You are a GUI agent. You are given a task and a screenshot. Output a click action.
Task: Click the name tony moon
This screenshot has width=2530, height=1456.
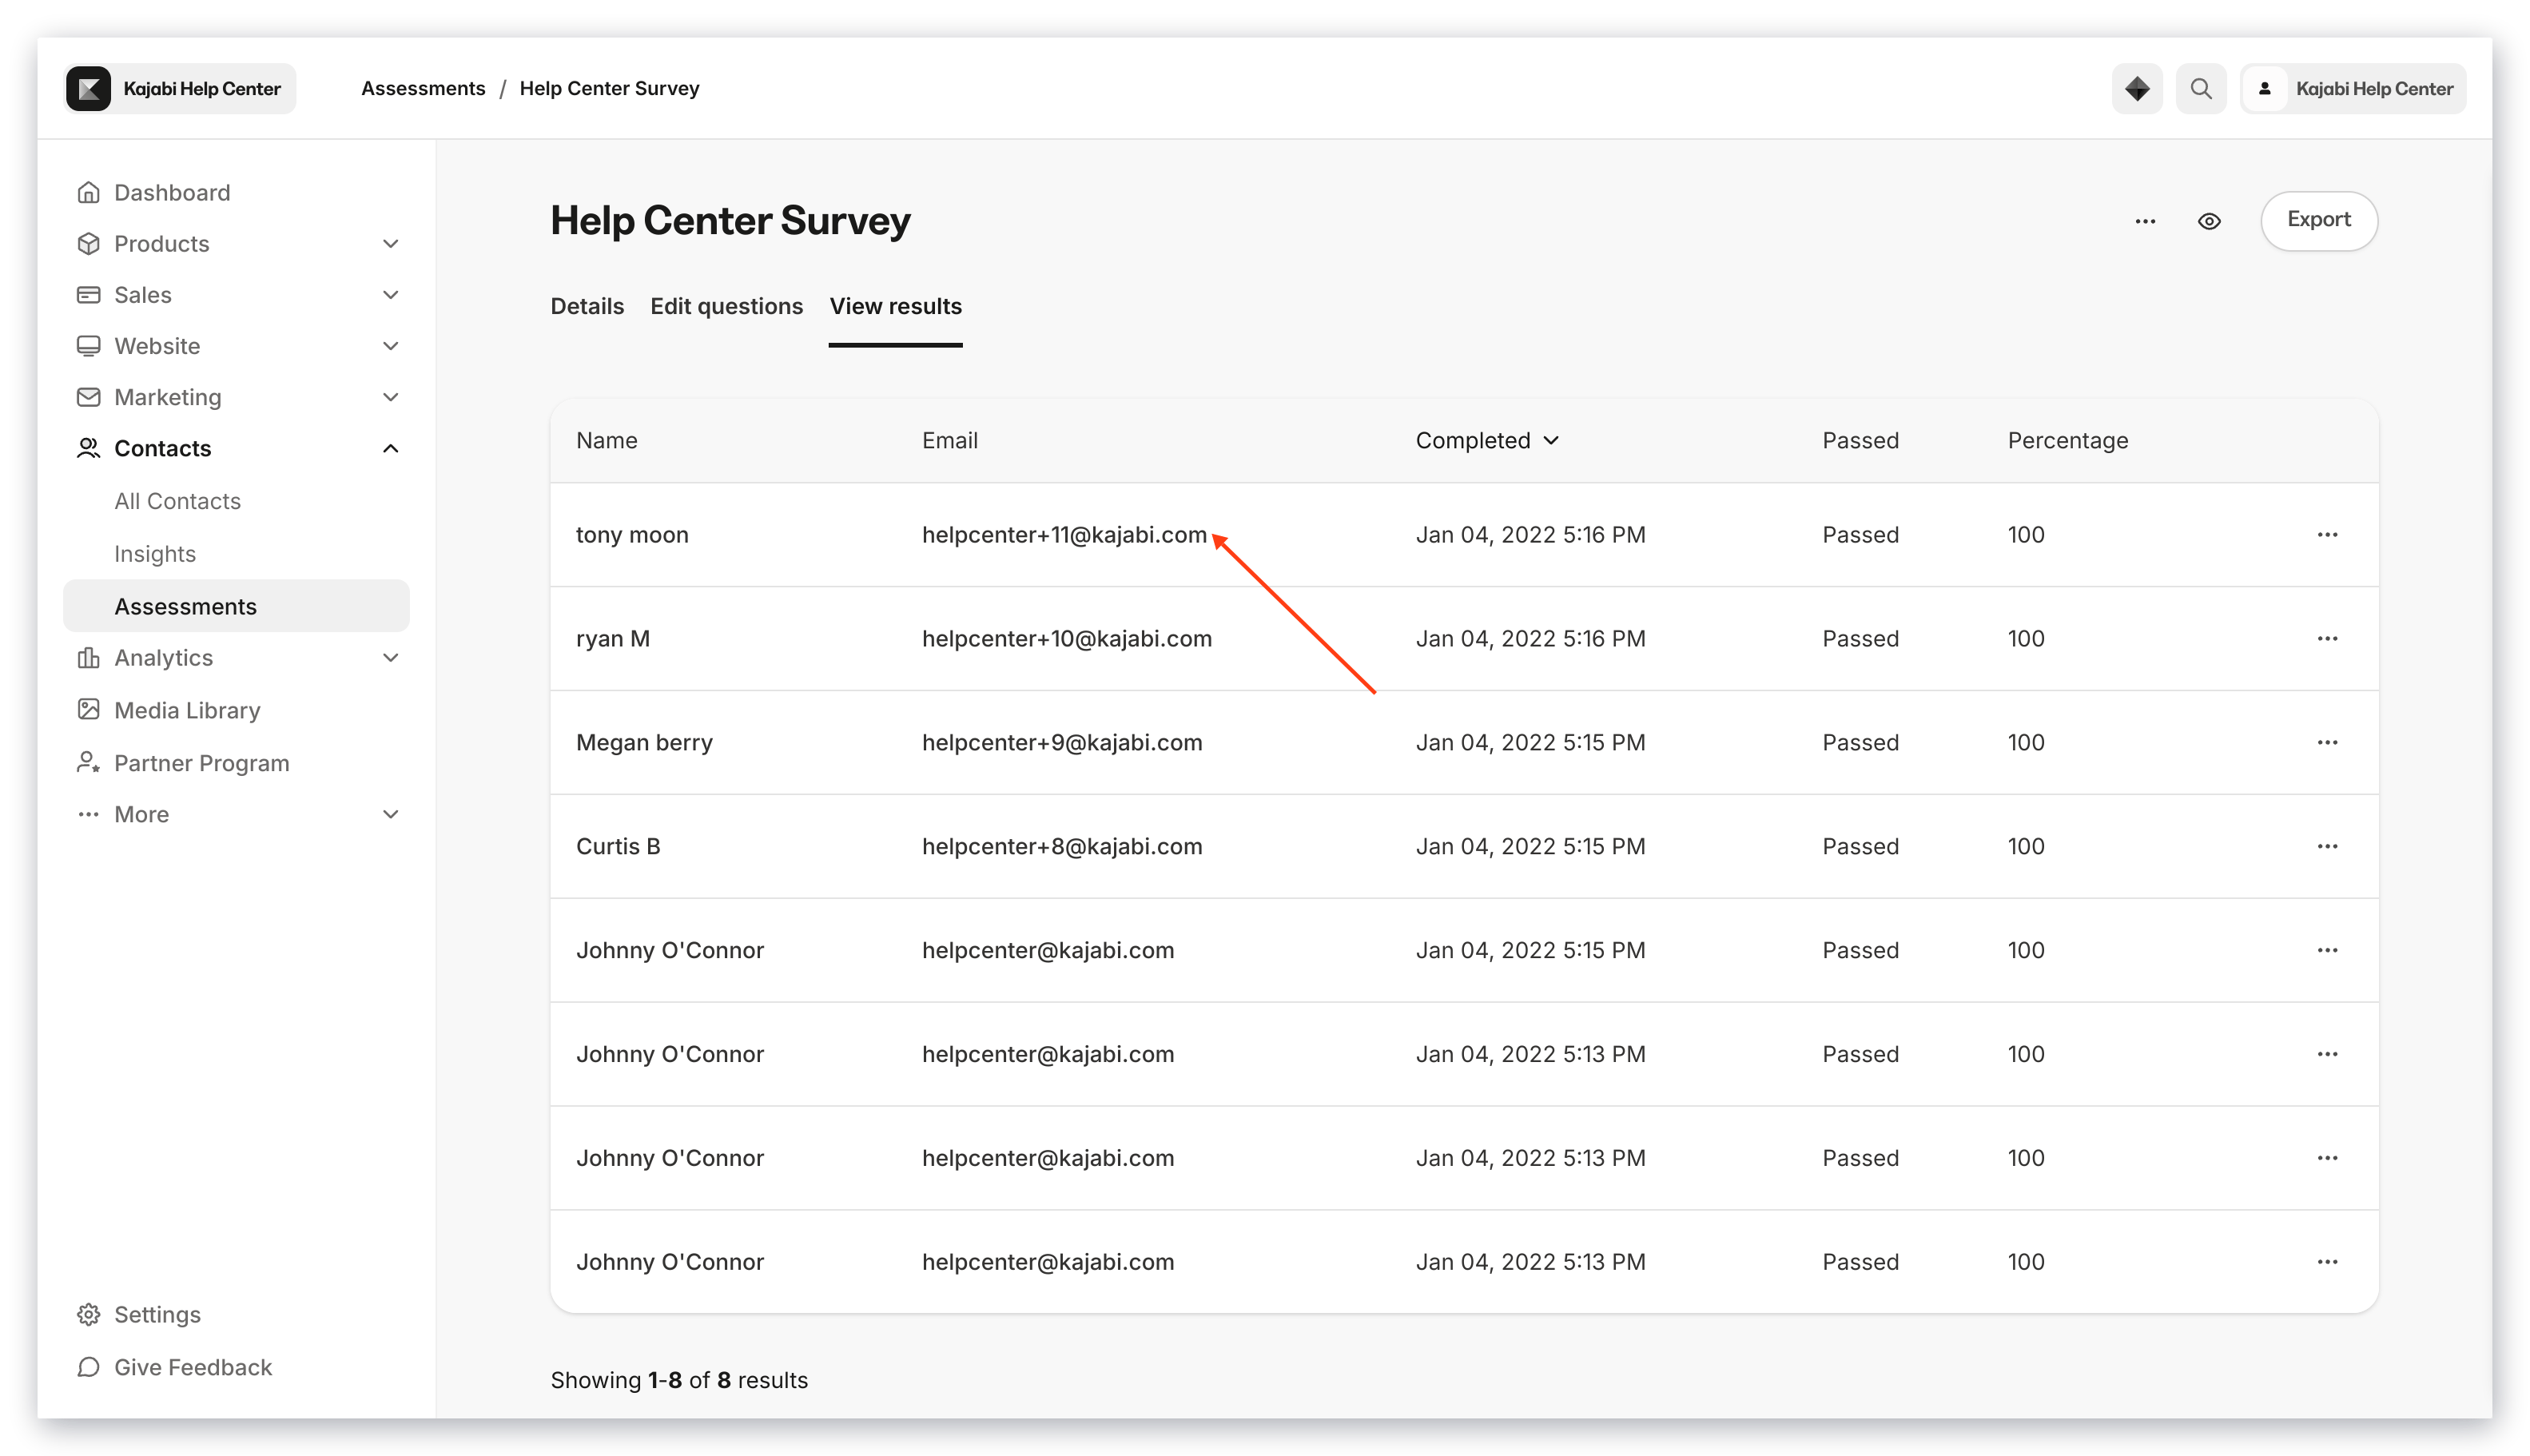point(632,534)
